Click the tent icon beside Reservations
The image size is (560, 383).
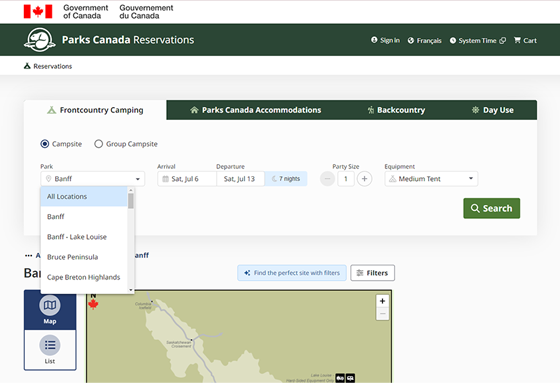[27, 66]
